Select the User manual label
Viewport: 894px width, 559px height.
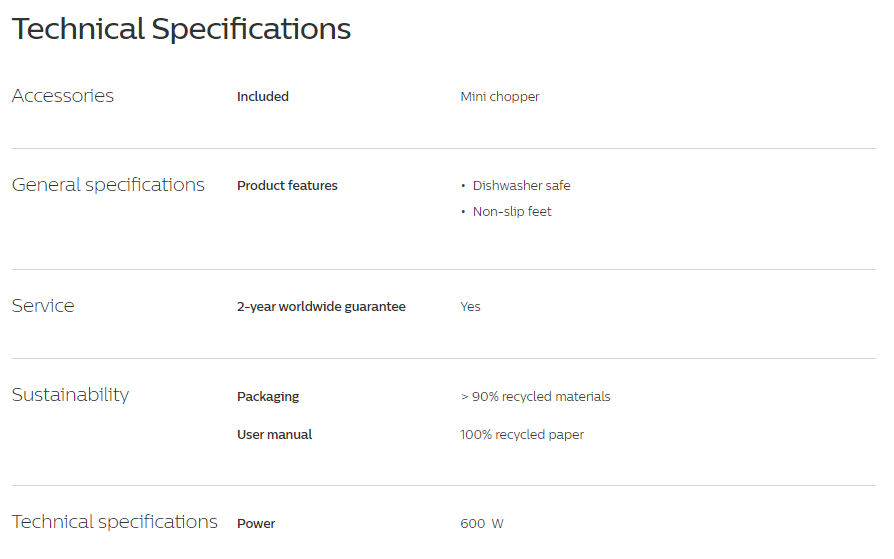click(275, 435)
